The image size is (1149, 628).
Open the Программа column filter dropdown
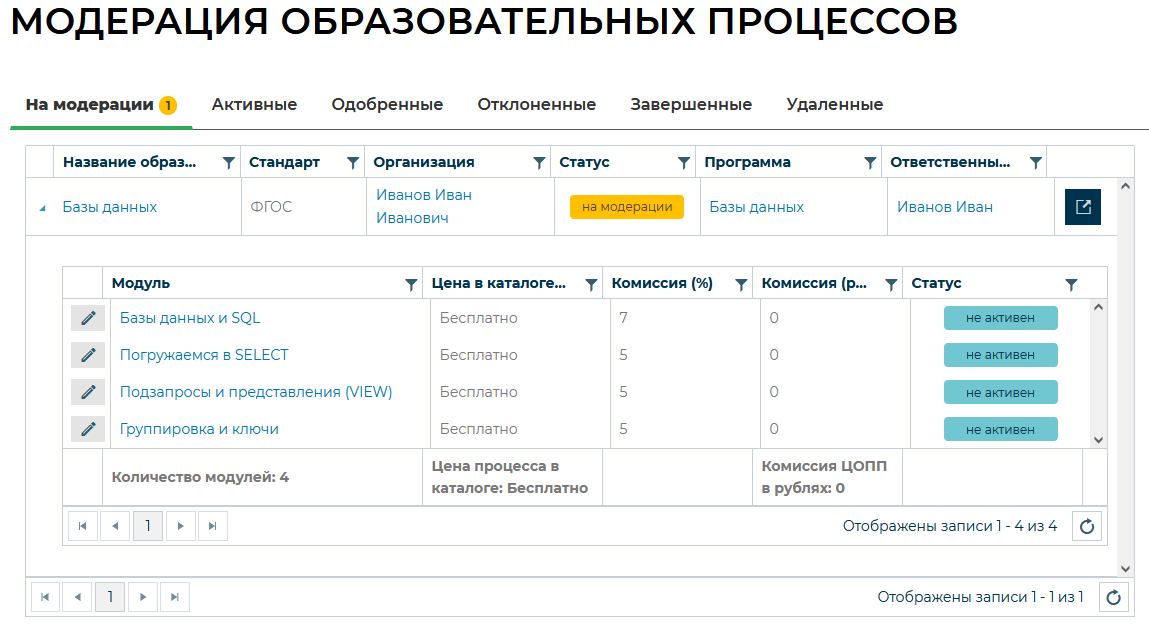point(870,162)
